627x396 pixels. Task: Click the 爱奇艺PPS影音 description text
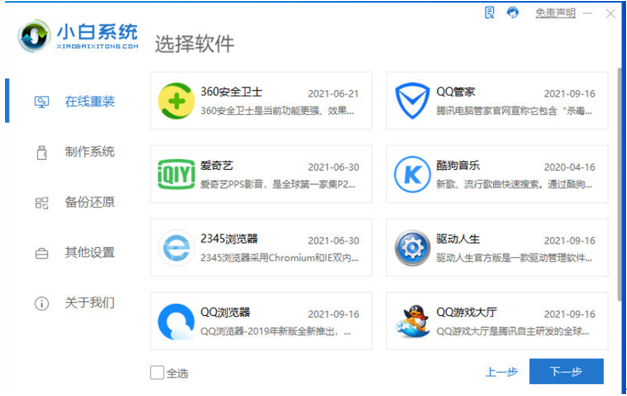278,184
